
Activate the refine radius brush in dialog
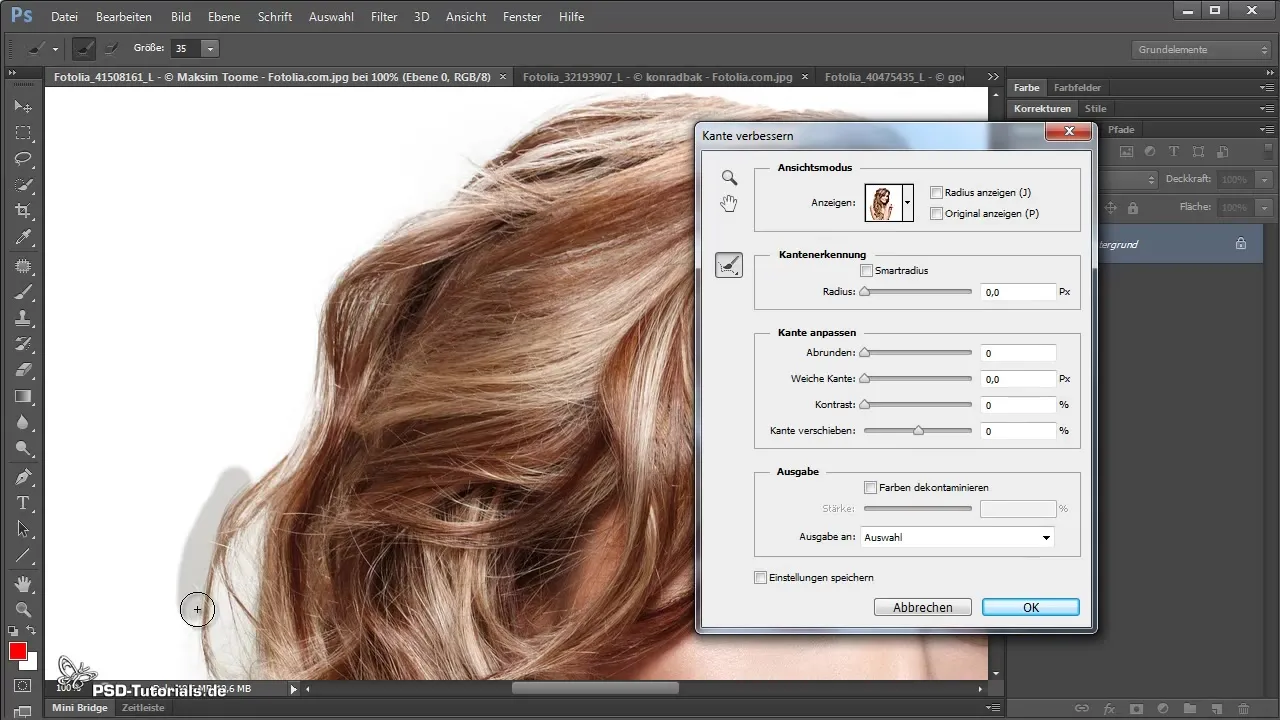coord(729,265)
